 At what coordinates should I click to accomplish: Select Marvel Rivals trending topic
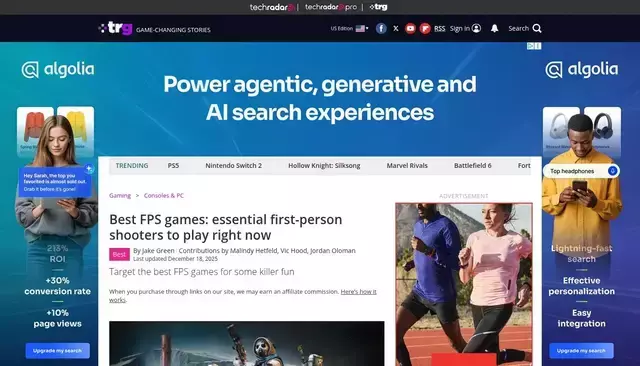(x=407, y=166)
